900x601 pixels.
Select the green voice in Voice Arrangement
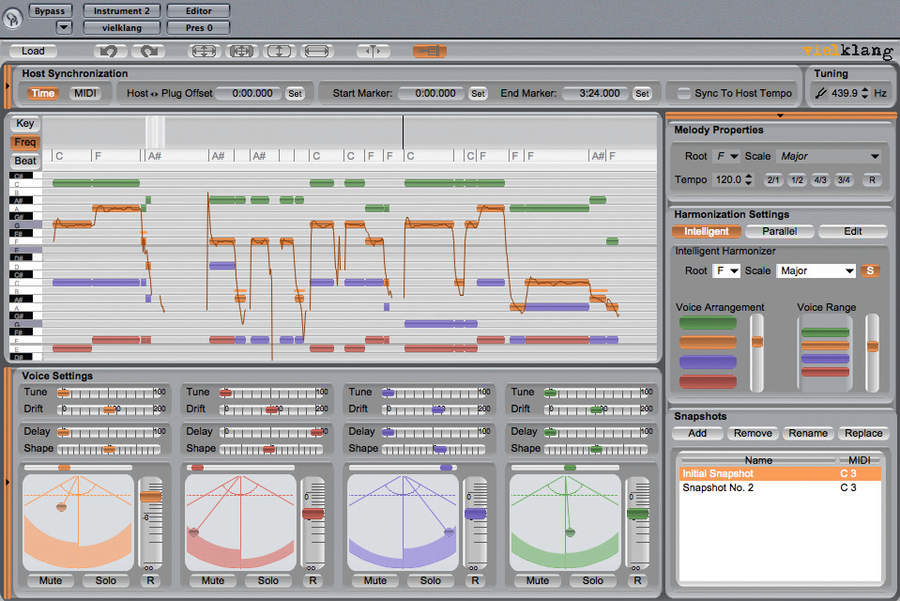pos(708,323)
